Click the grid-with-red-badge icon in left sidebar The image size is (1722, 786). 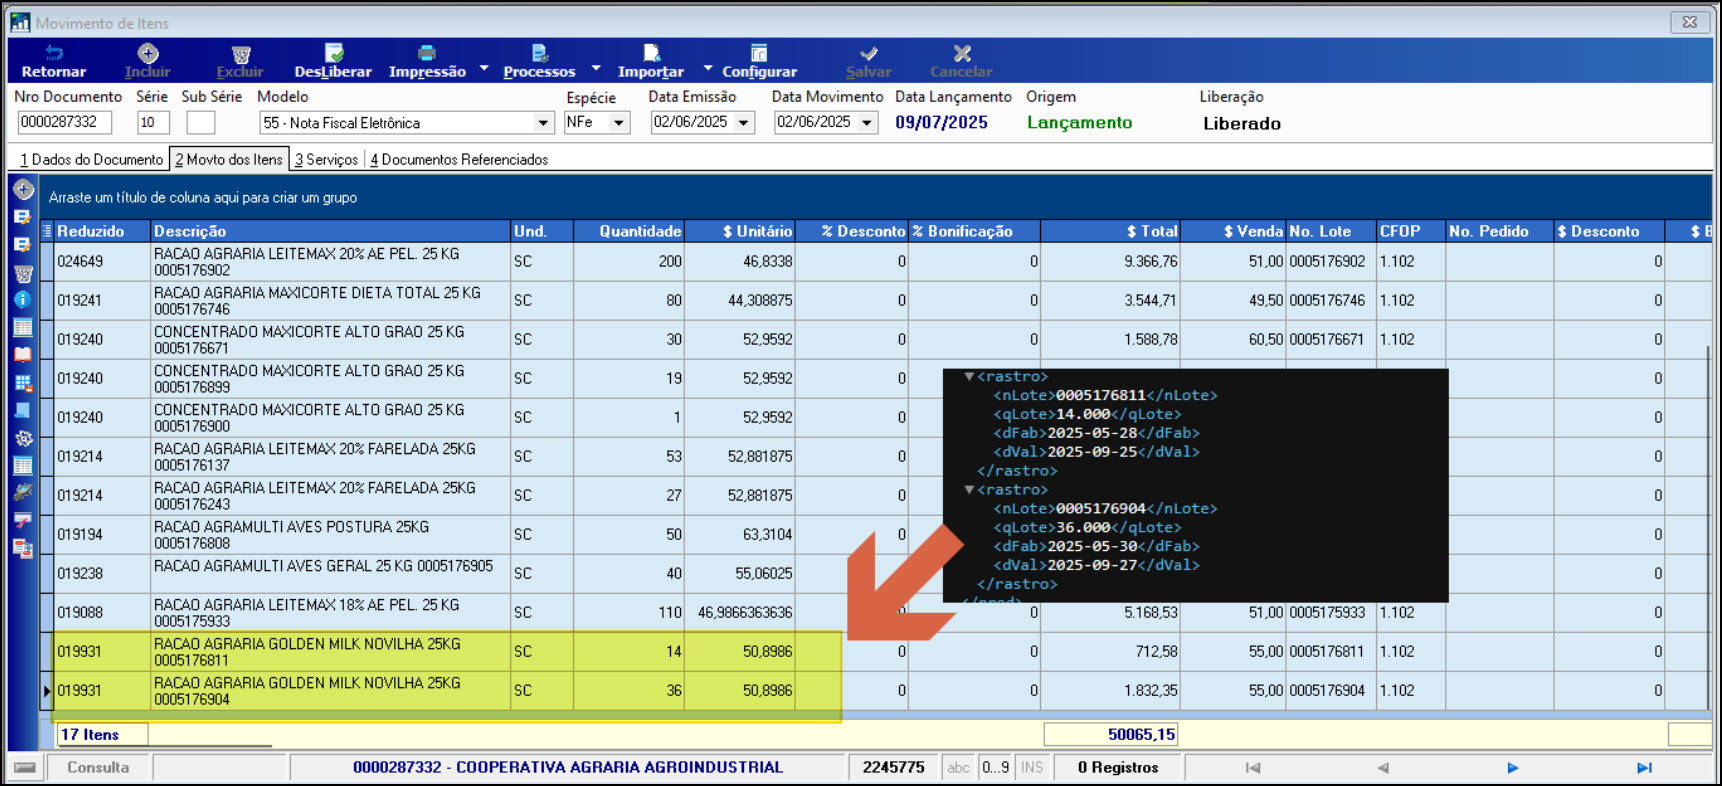pos(24,382)
